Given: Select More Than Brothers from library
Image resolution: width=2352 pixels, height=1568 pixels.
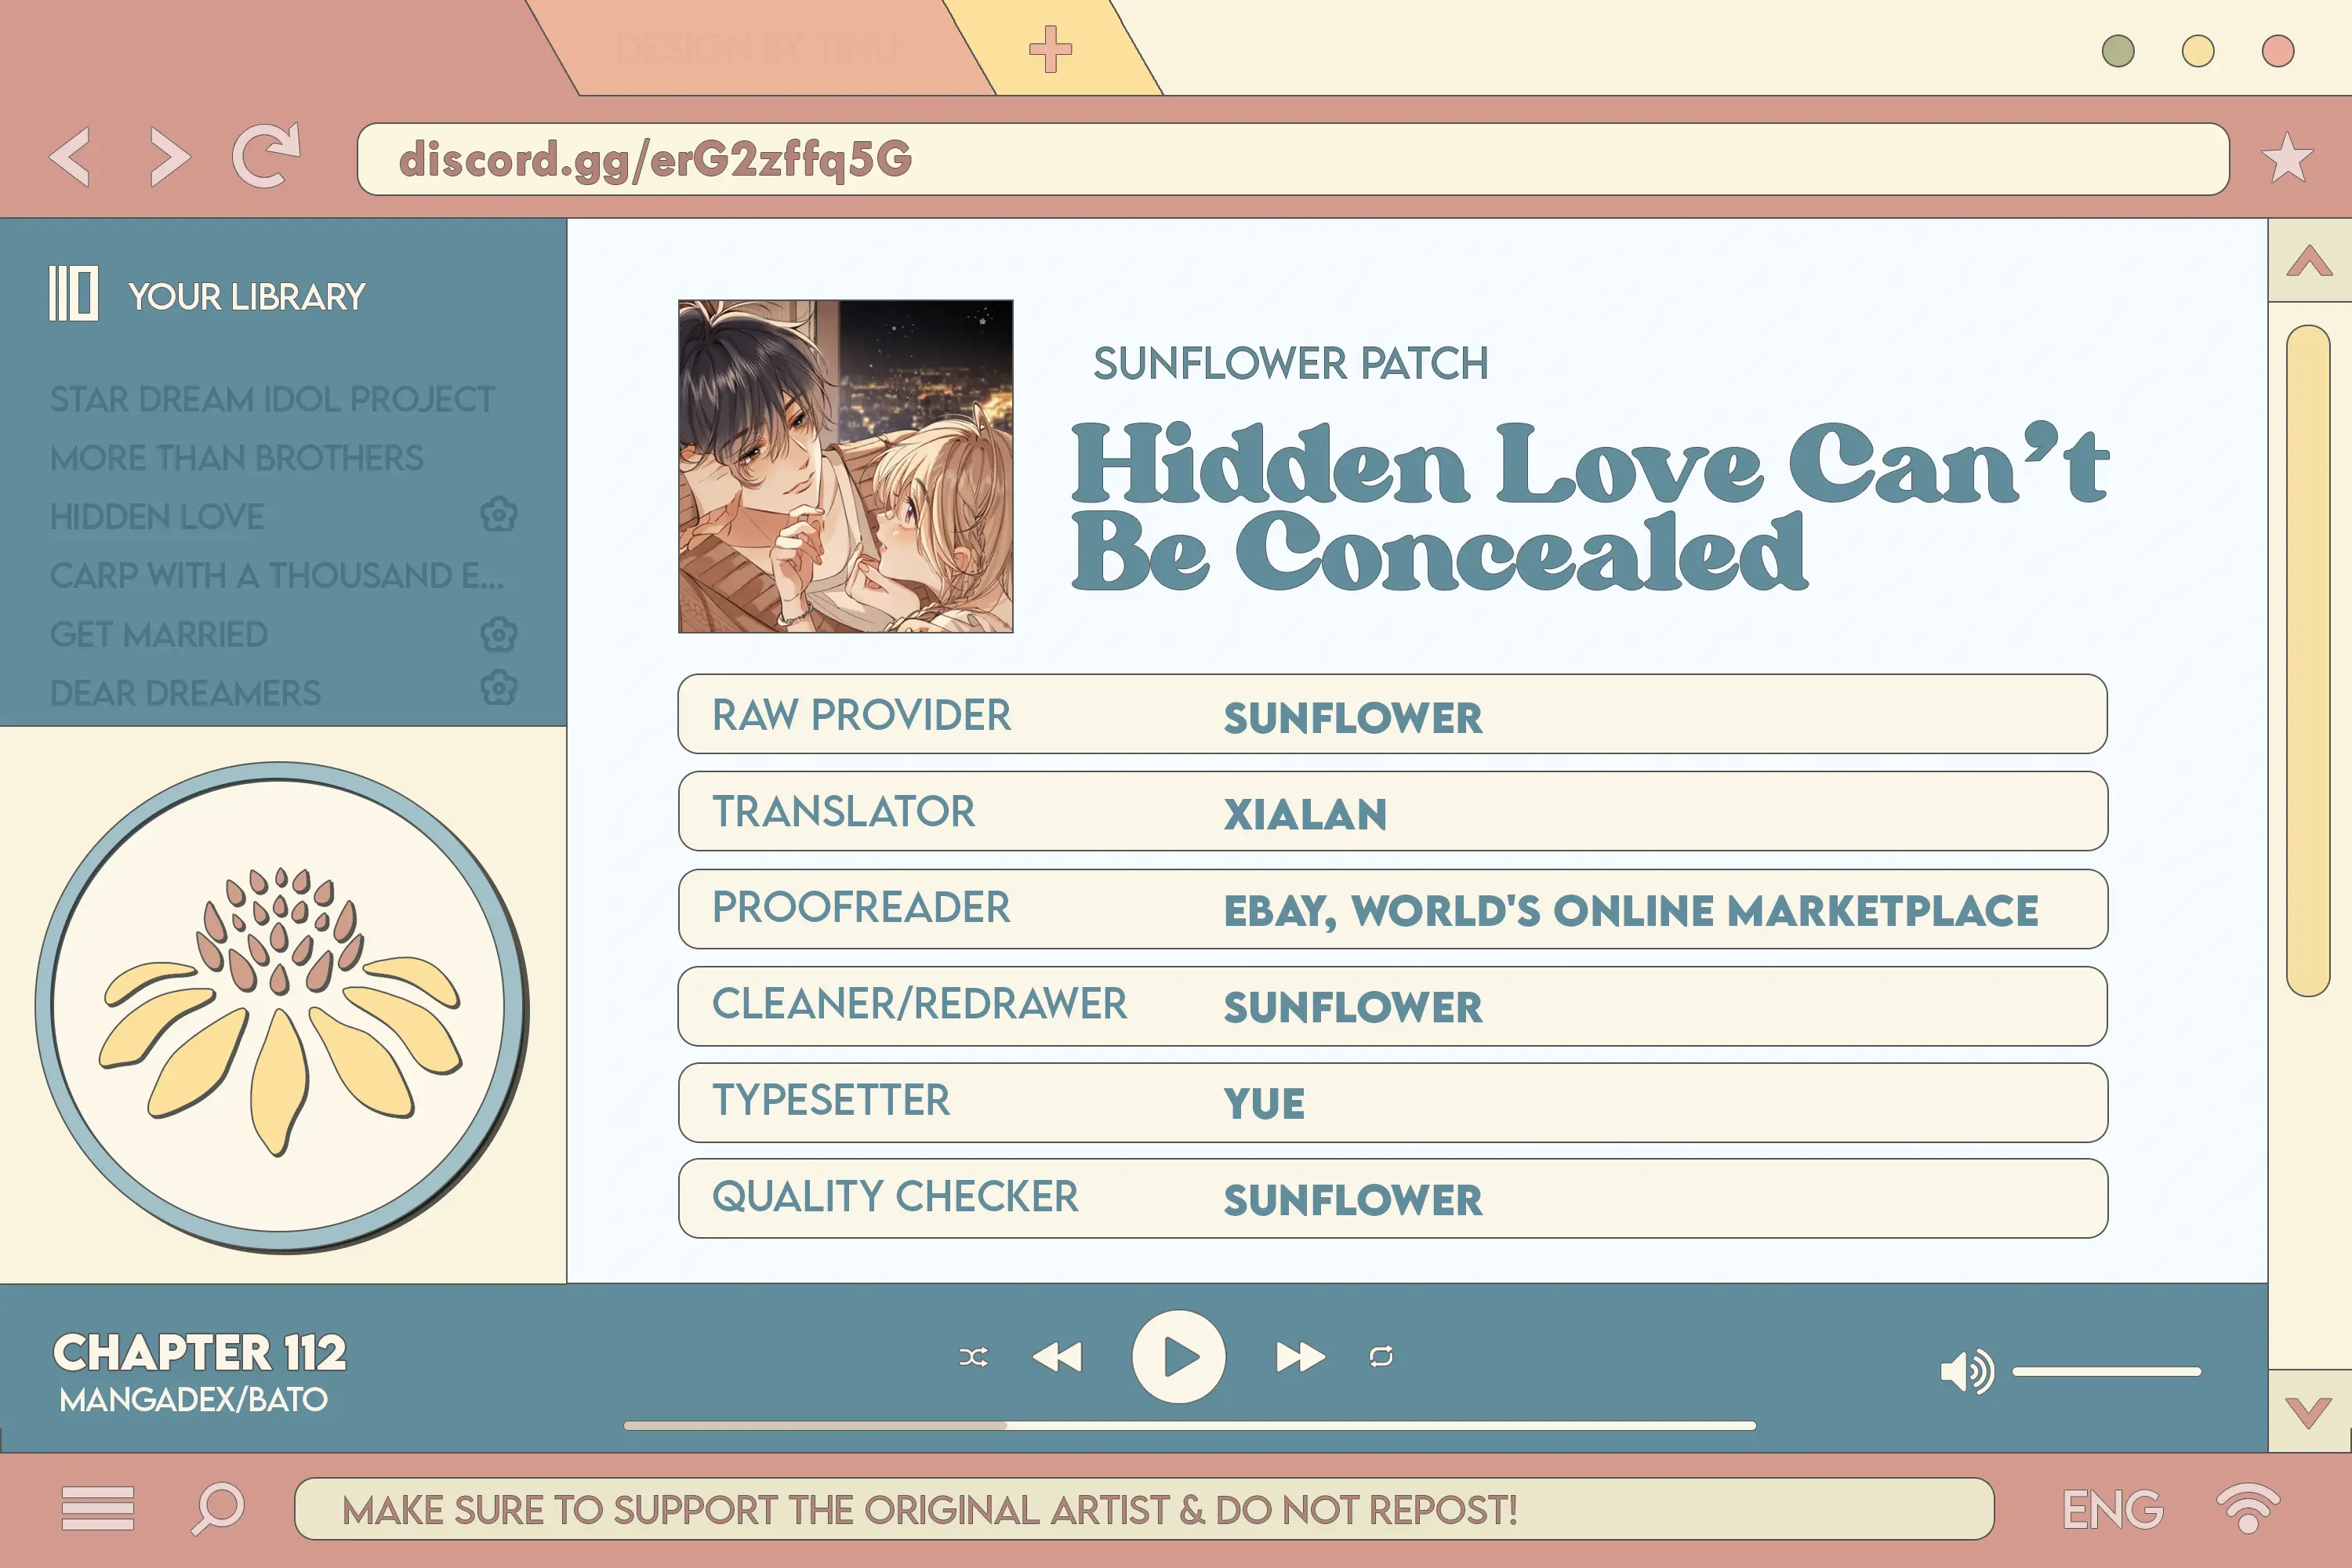Looking at the screenshot, I should pos(236,457).
